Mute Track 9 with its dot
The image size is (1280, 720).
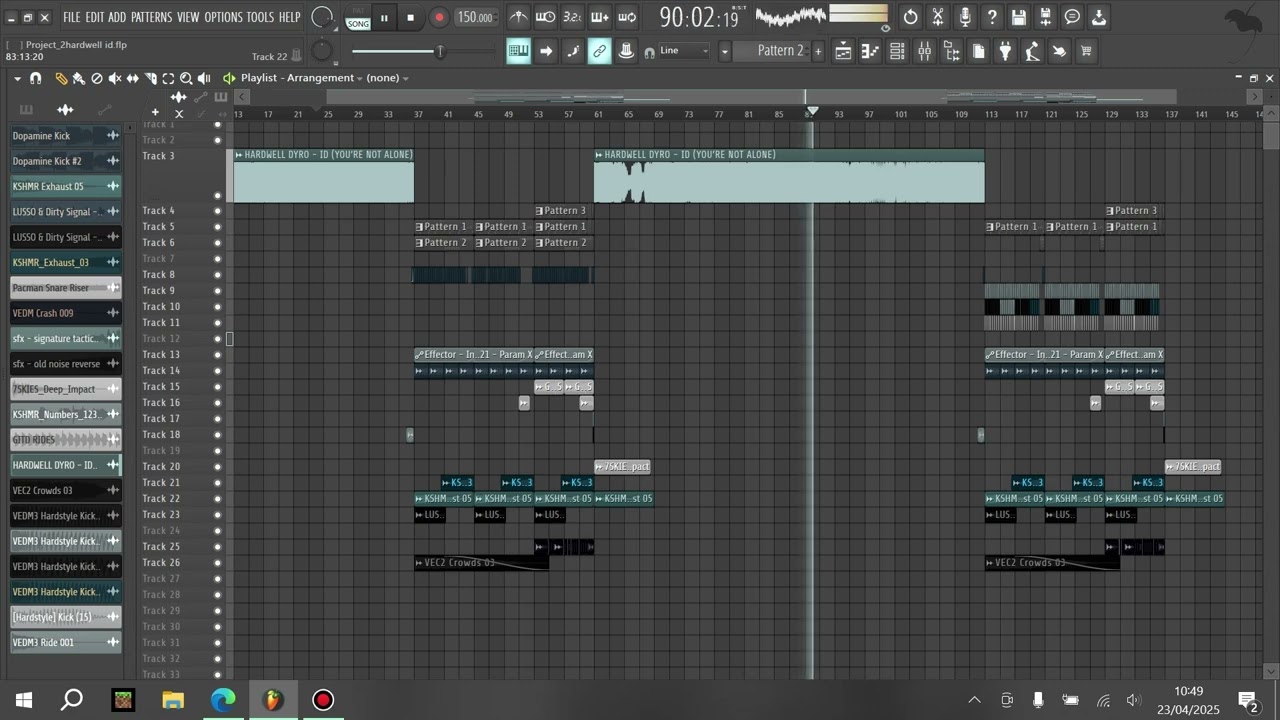[218, 291]
